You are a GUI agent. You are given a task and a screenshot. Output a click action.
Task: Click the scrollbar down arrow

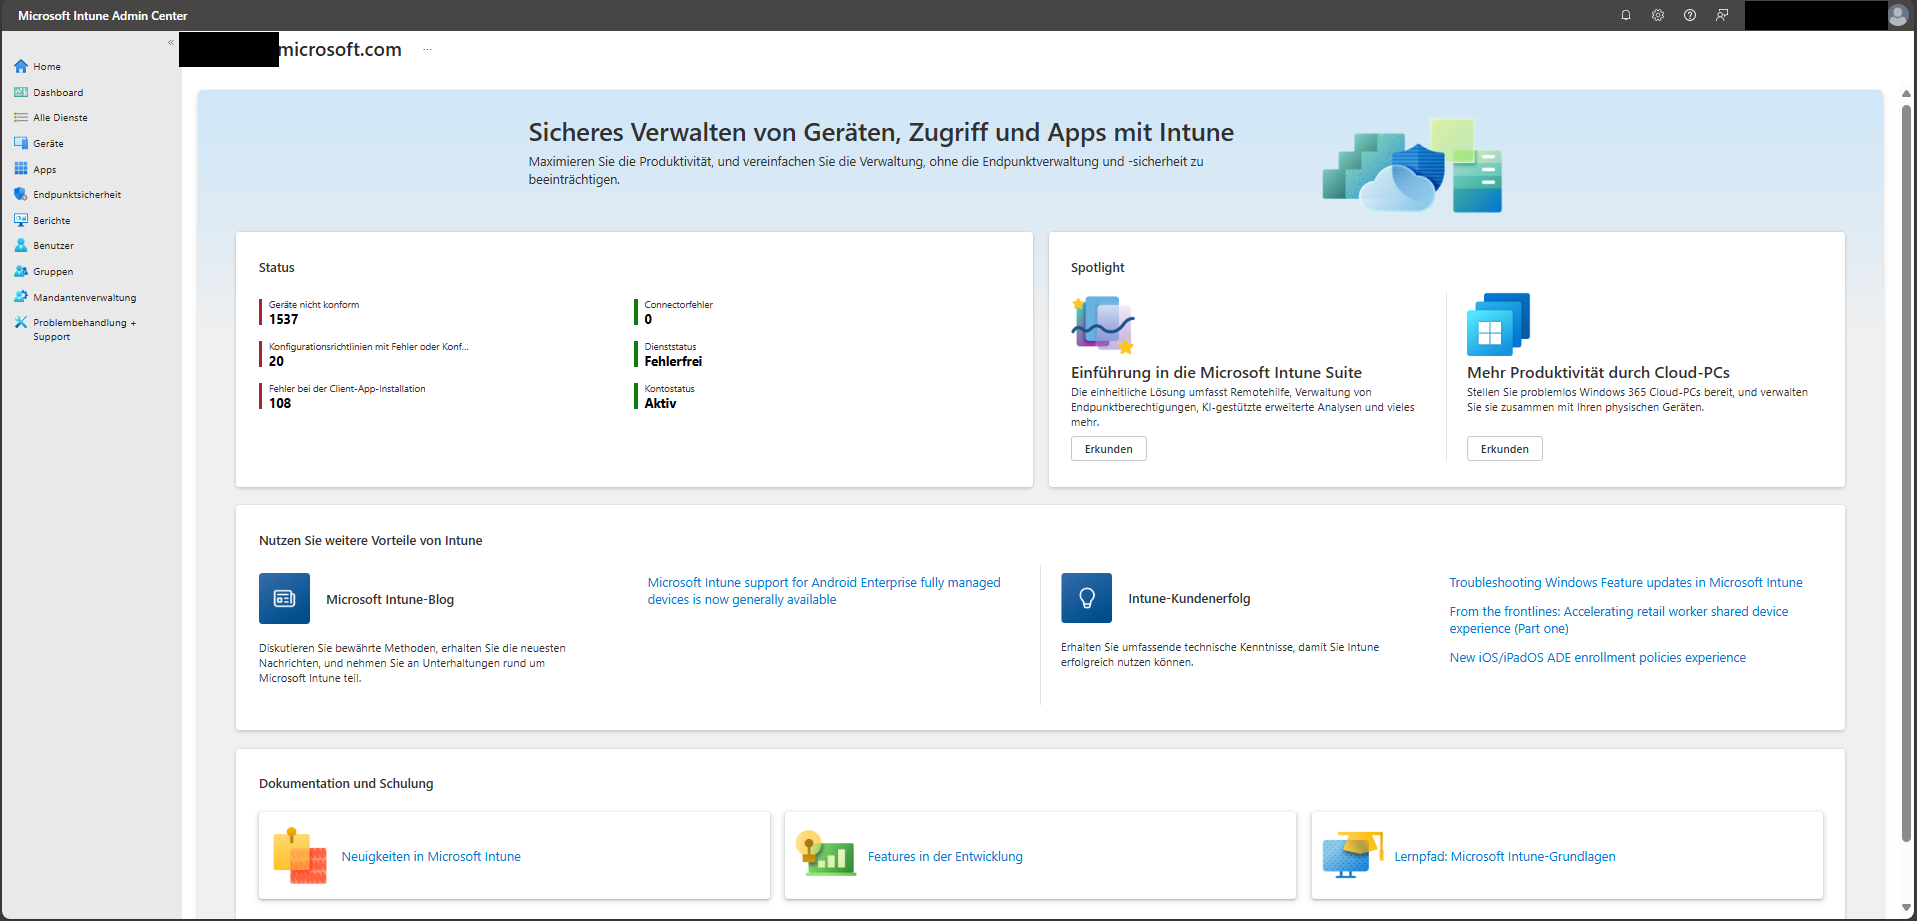click(1906, 907)
